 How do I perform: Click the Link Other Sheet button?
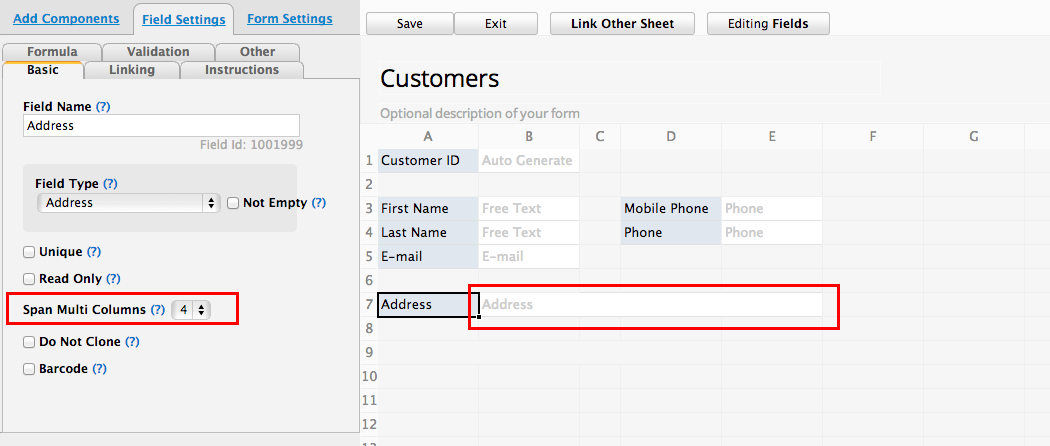622,23
